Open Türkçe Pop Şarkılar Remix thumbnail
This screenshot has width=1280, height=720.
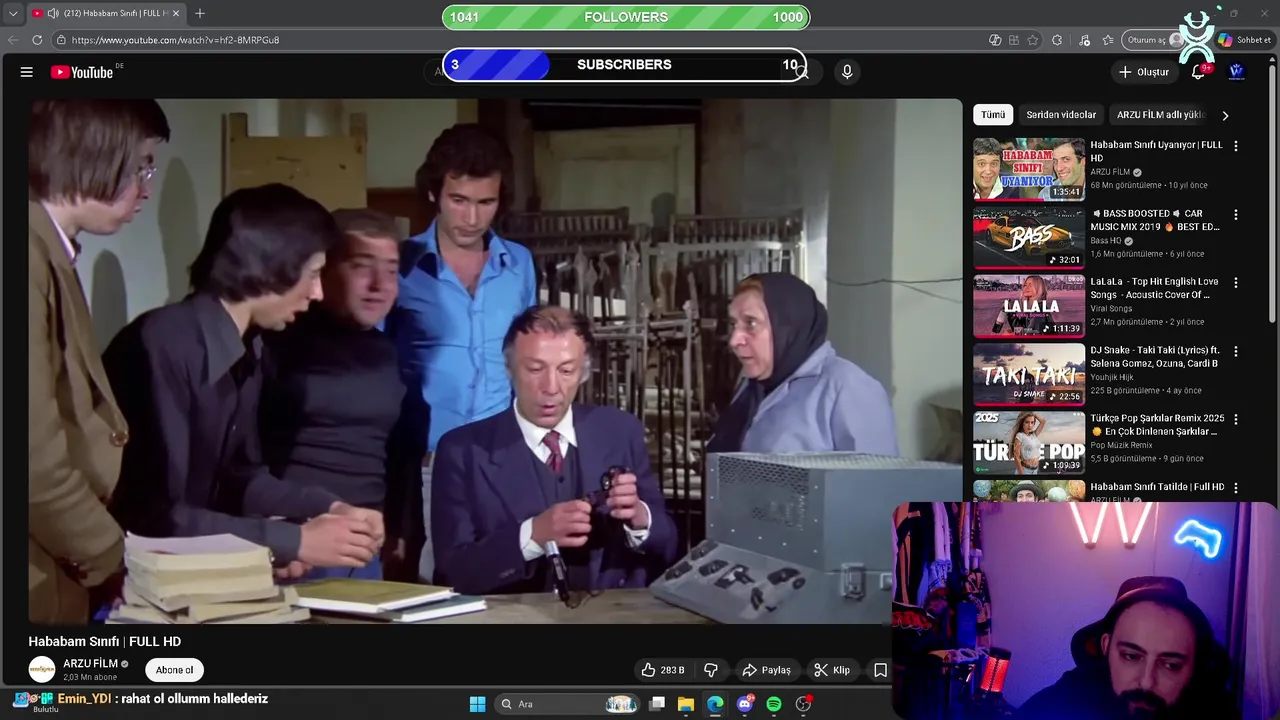1029,443
